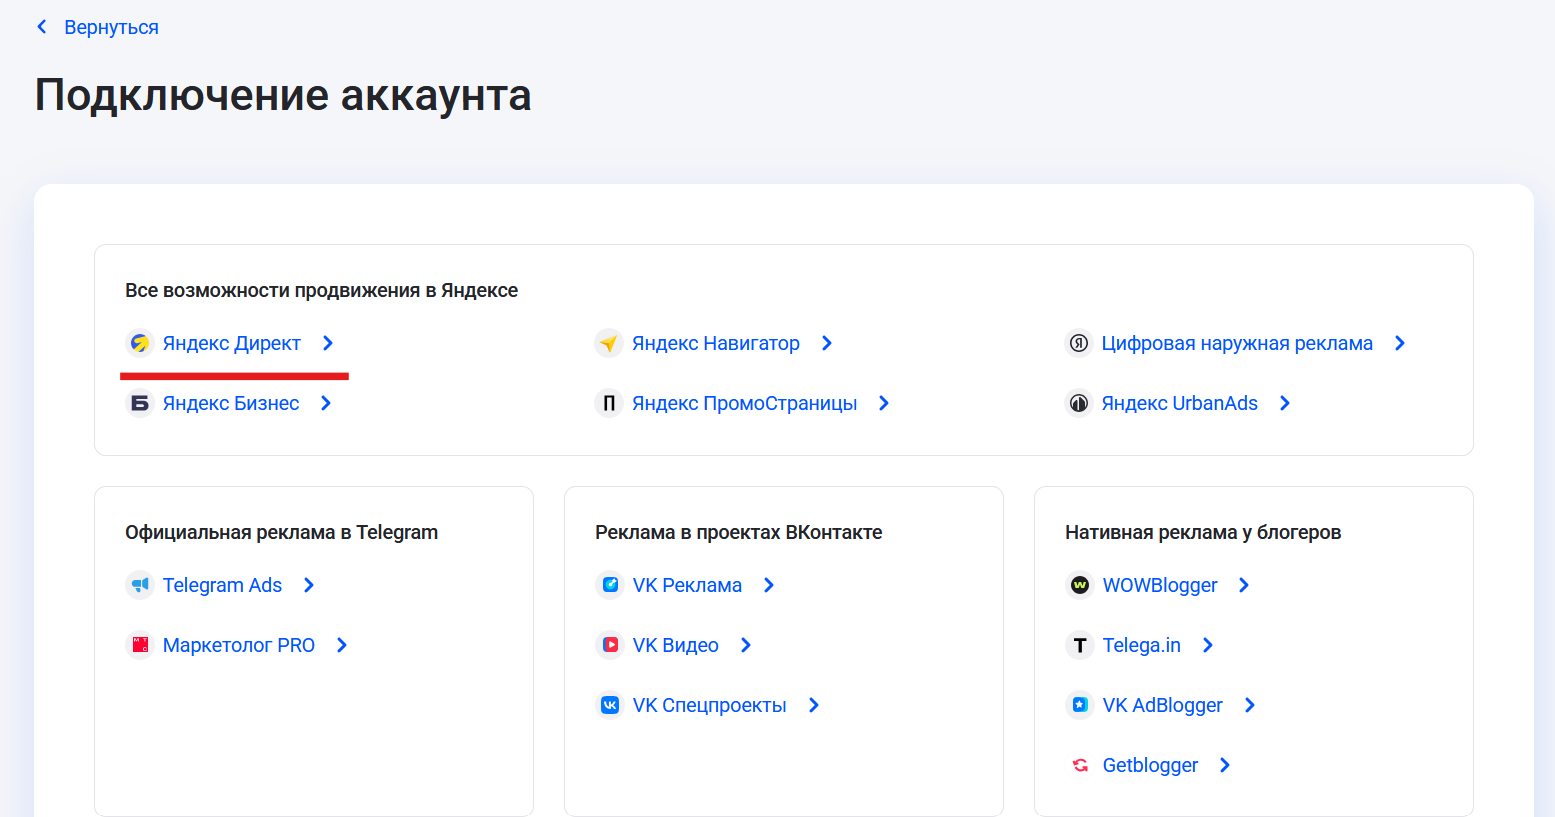
Task: Select the Getblogger link
Action: click(1150, 765)
